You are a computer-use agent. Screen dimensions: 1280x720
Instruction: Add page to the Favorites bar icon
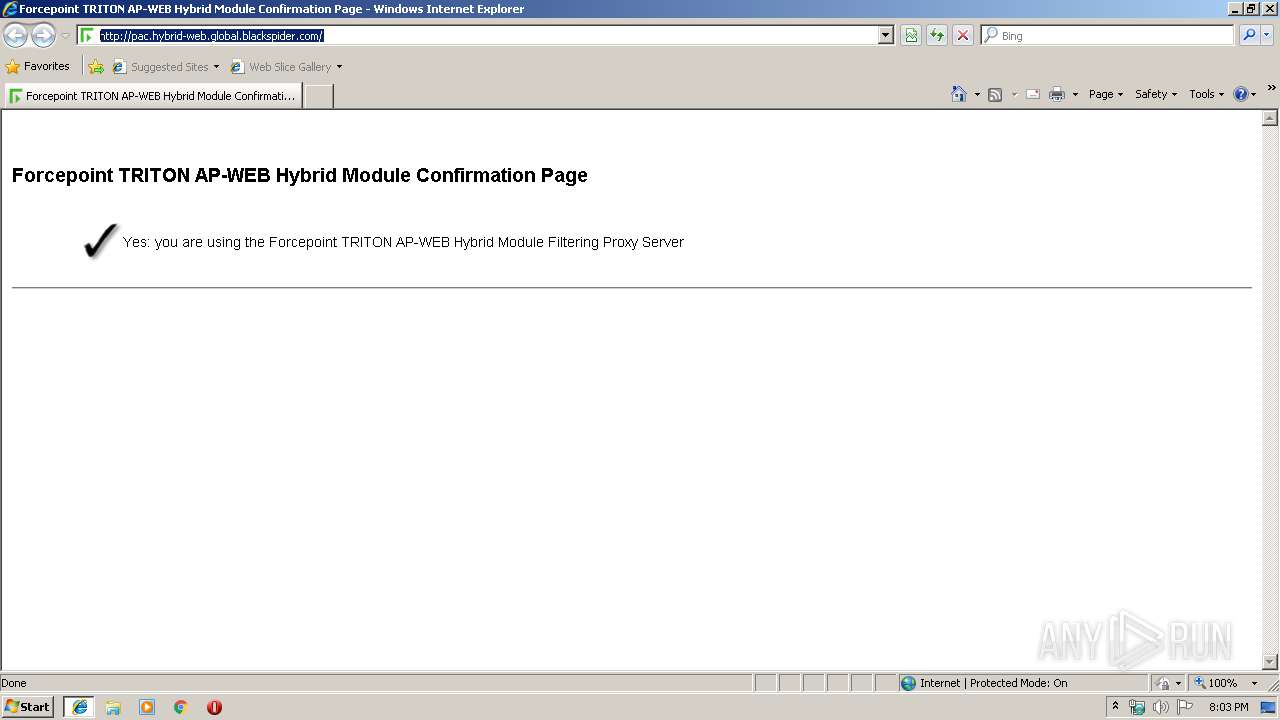[x=96, y=67]
